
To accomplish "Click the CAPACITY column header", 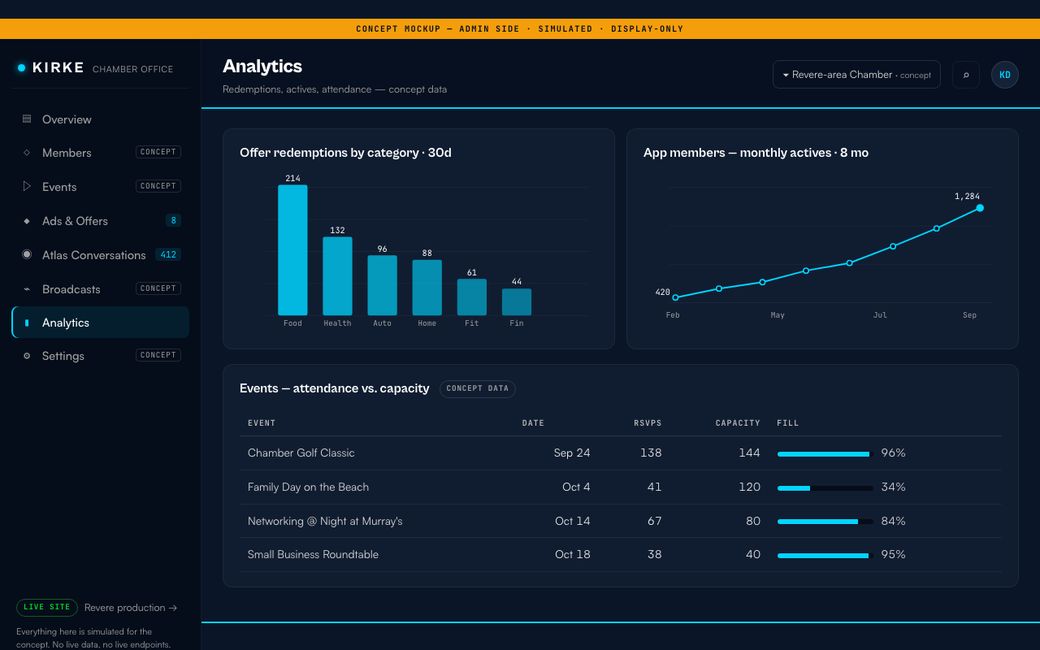I will [738, 423].
